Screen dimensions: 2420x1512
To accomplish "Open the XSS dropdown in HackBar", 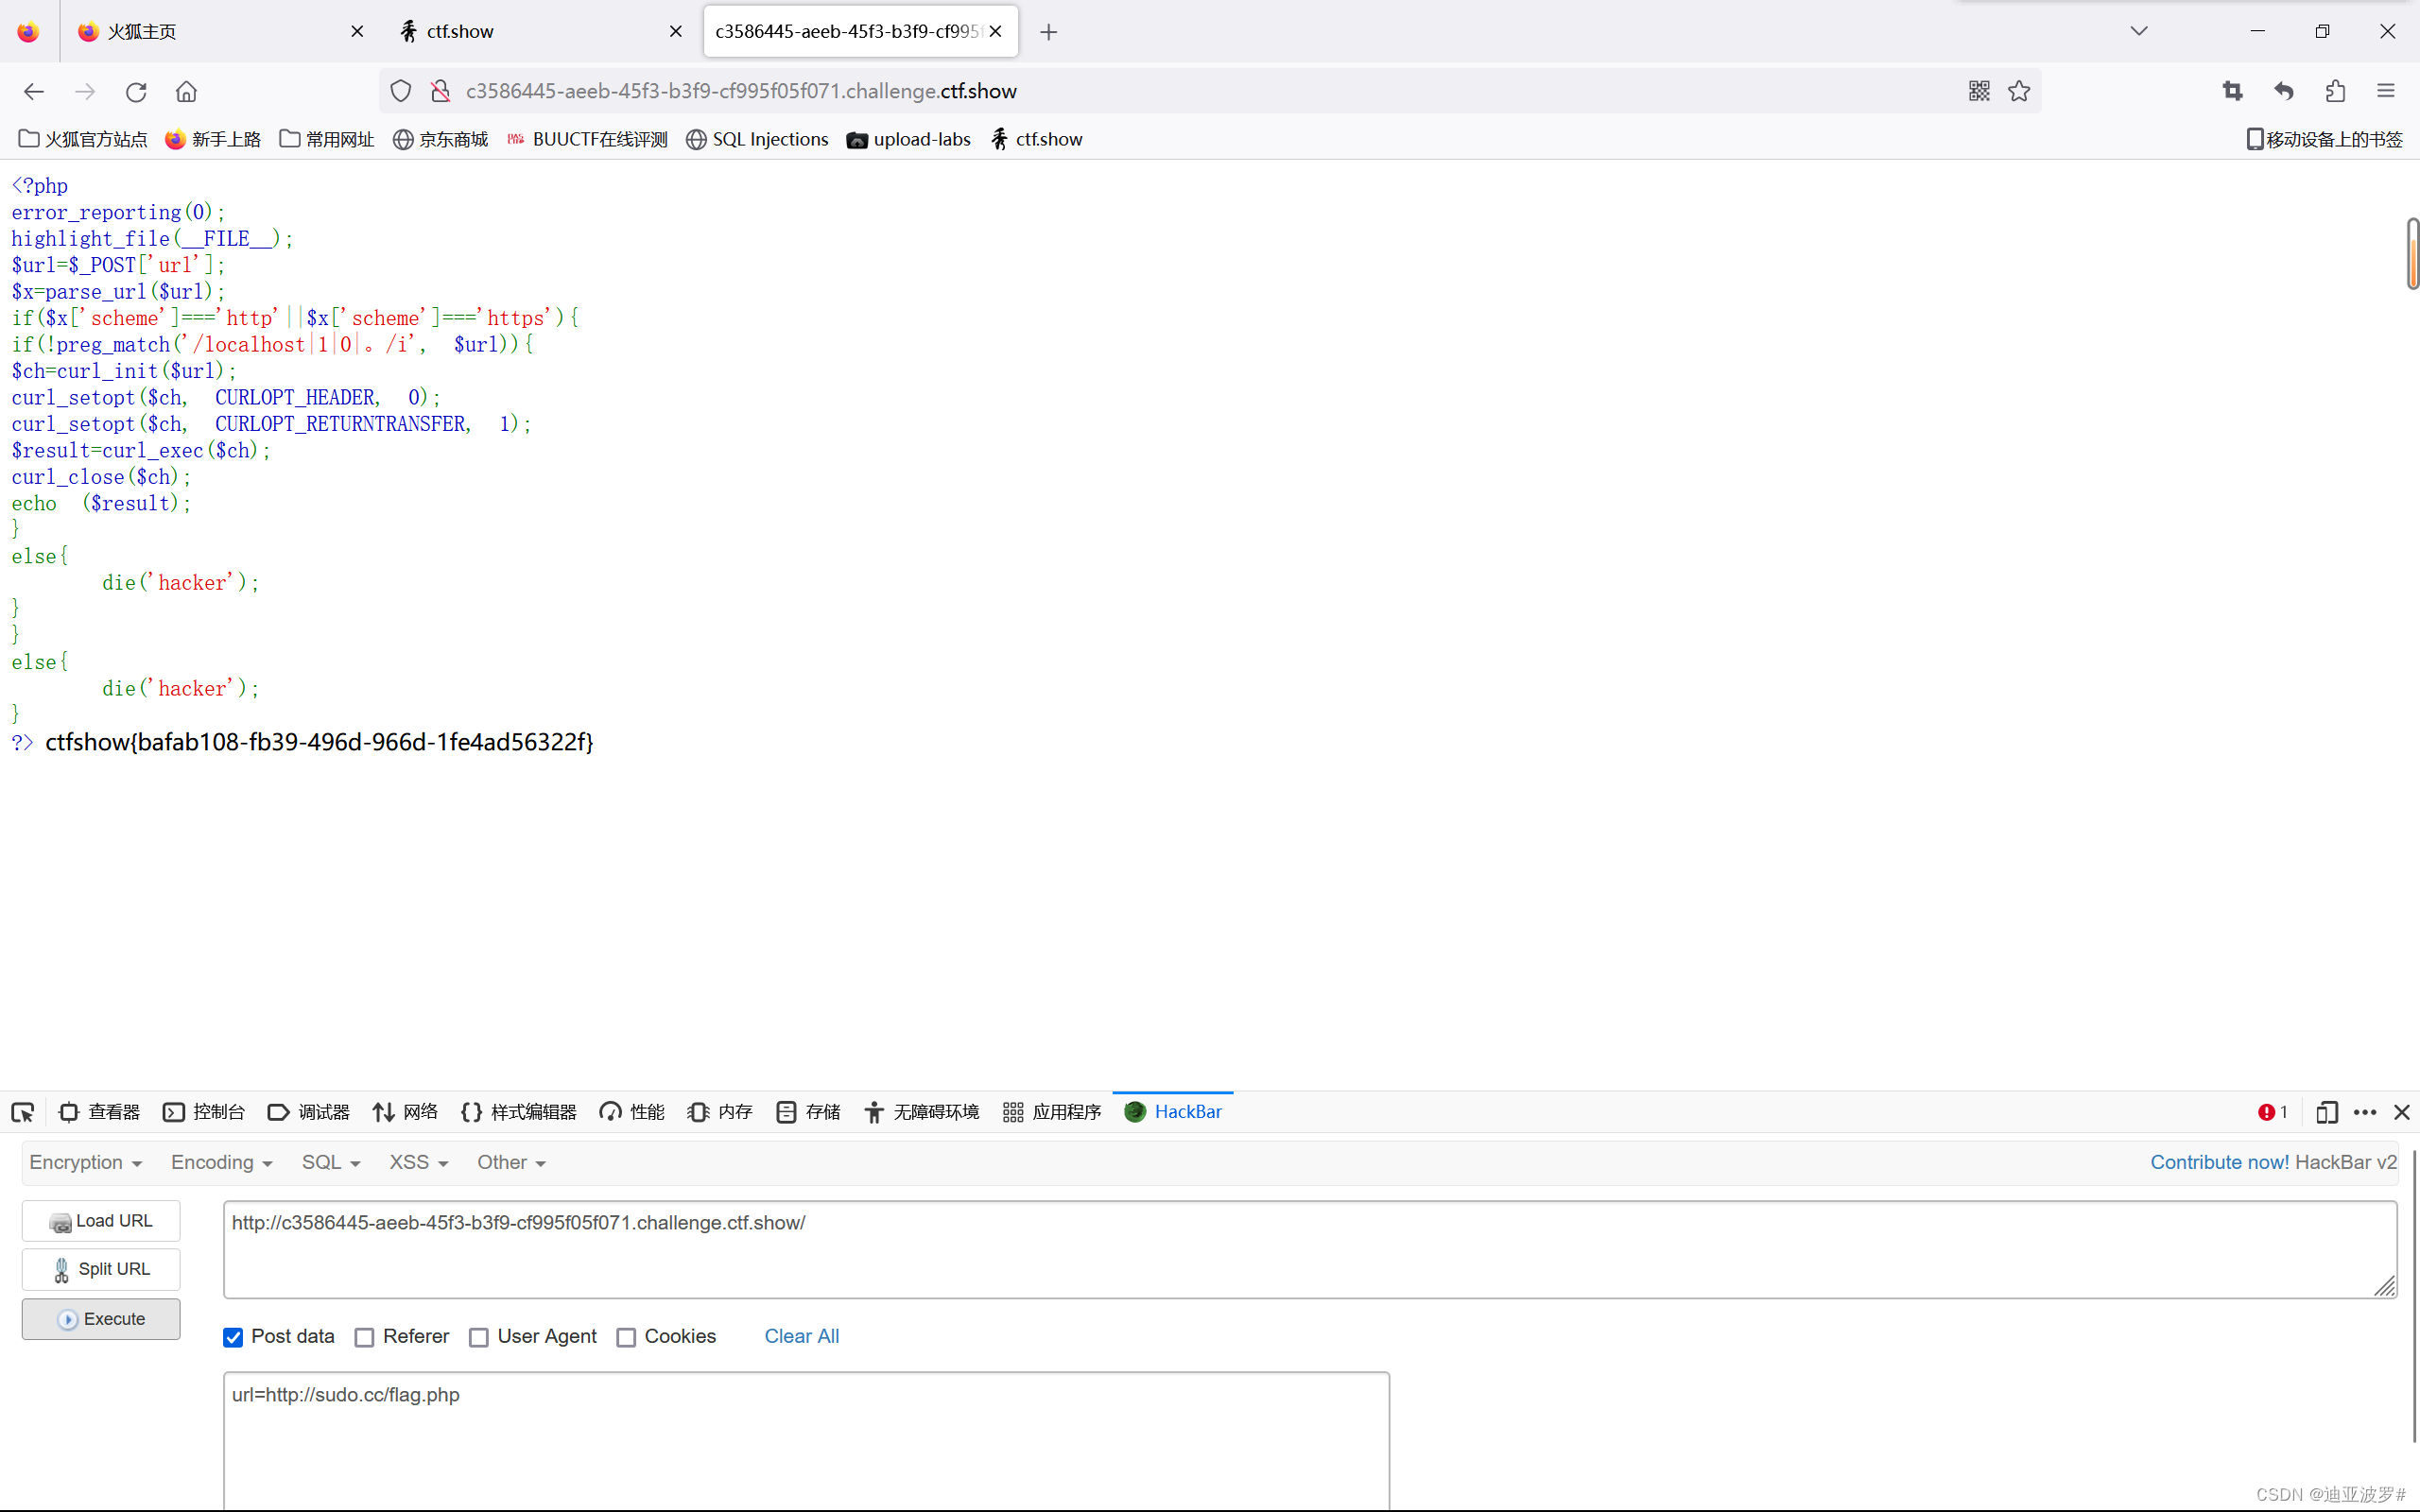I will (417, 1162).
